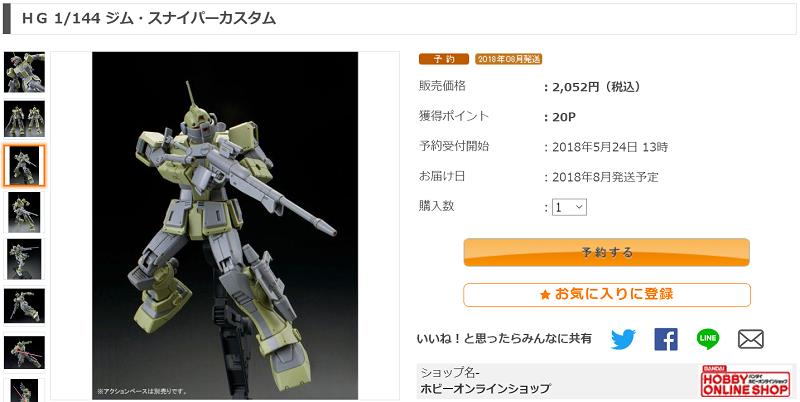Viewport: 800px width, 402px height.
Task: Share the product on Twitter
Action: click(x=623, y=339)
